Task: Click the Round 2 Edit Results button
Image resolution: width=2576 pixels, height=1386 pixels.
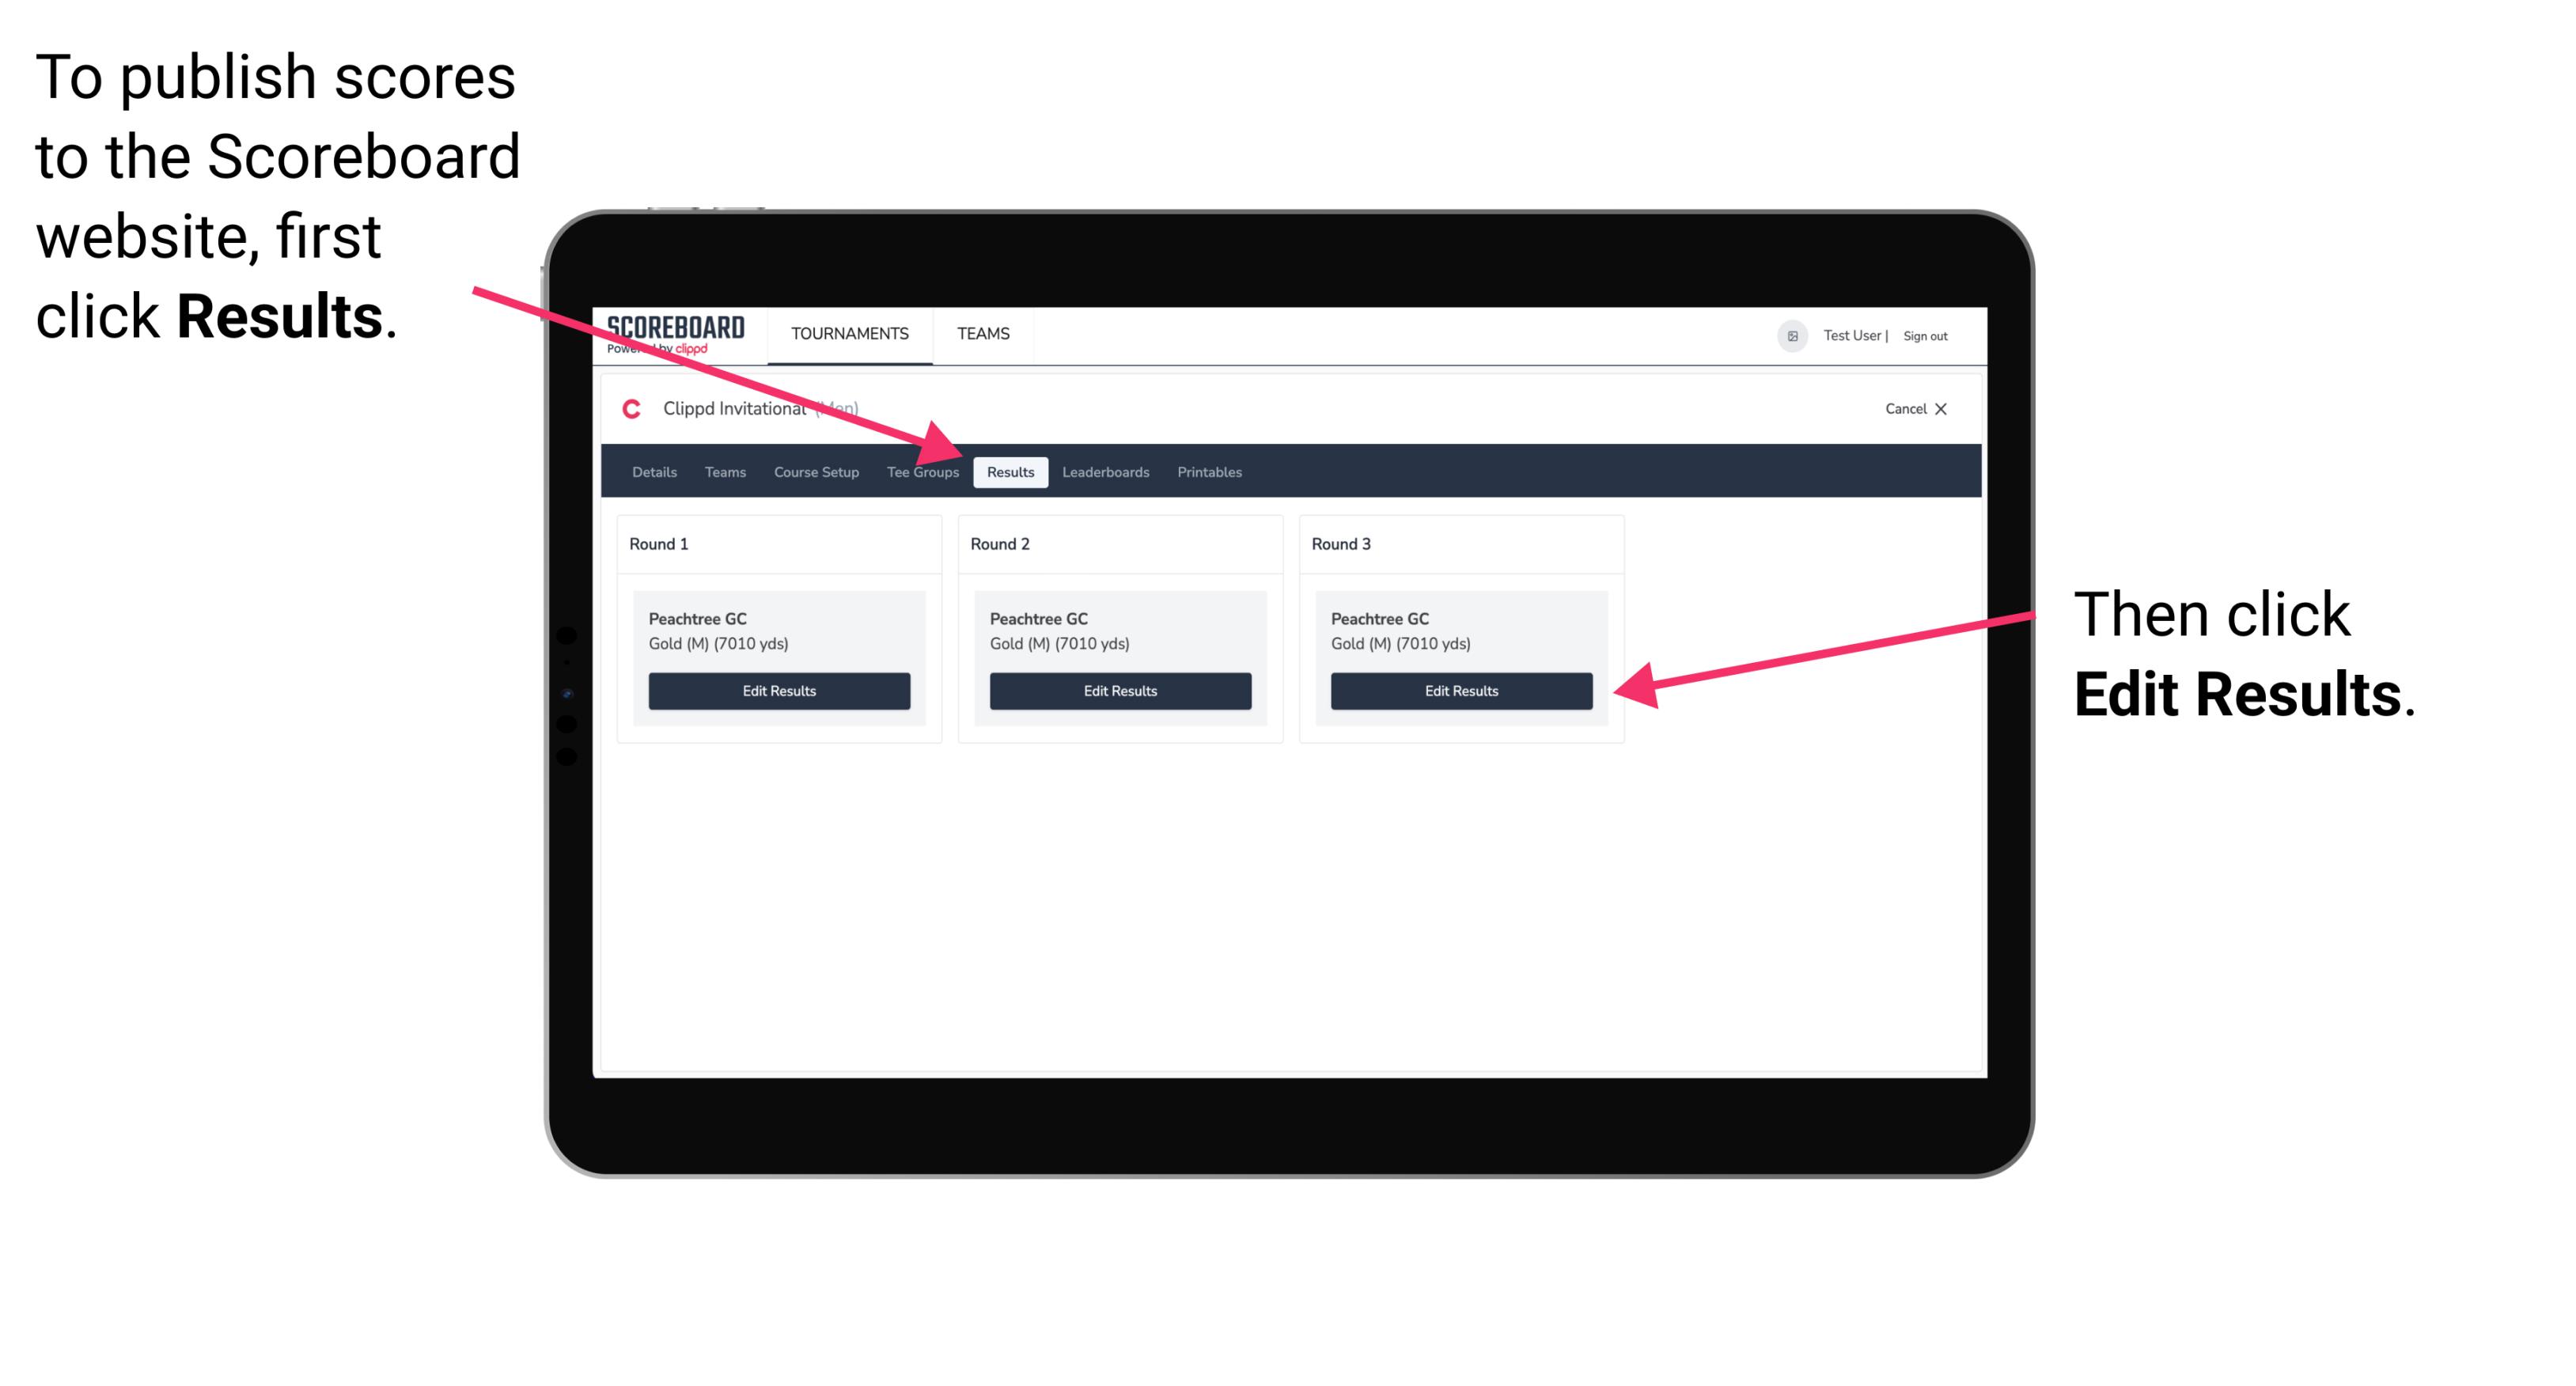Action: [1119, 691]
